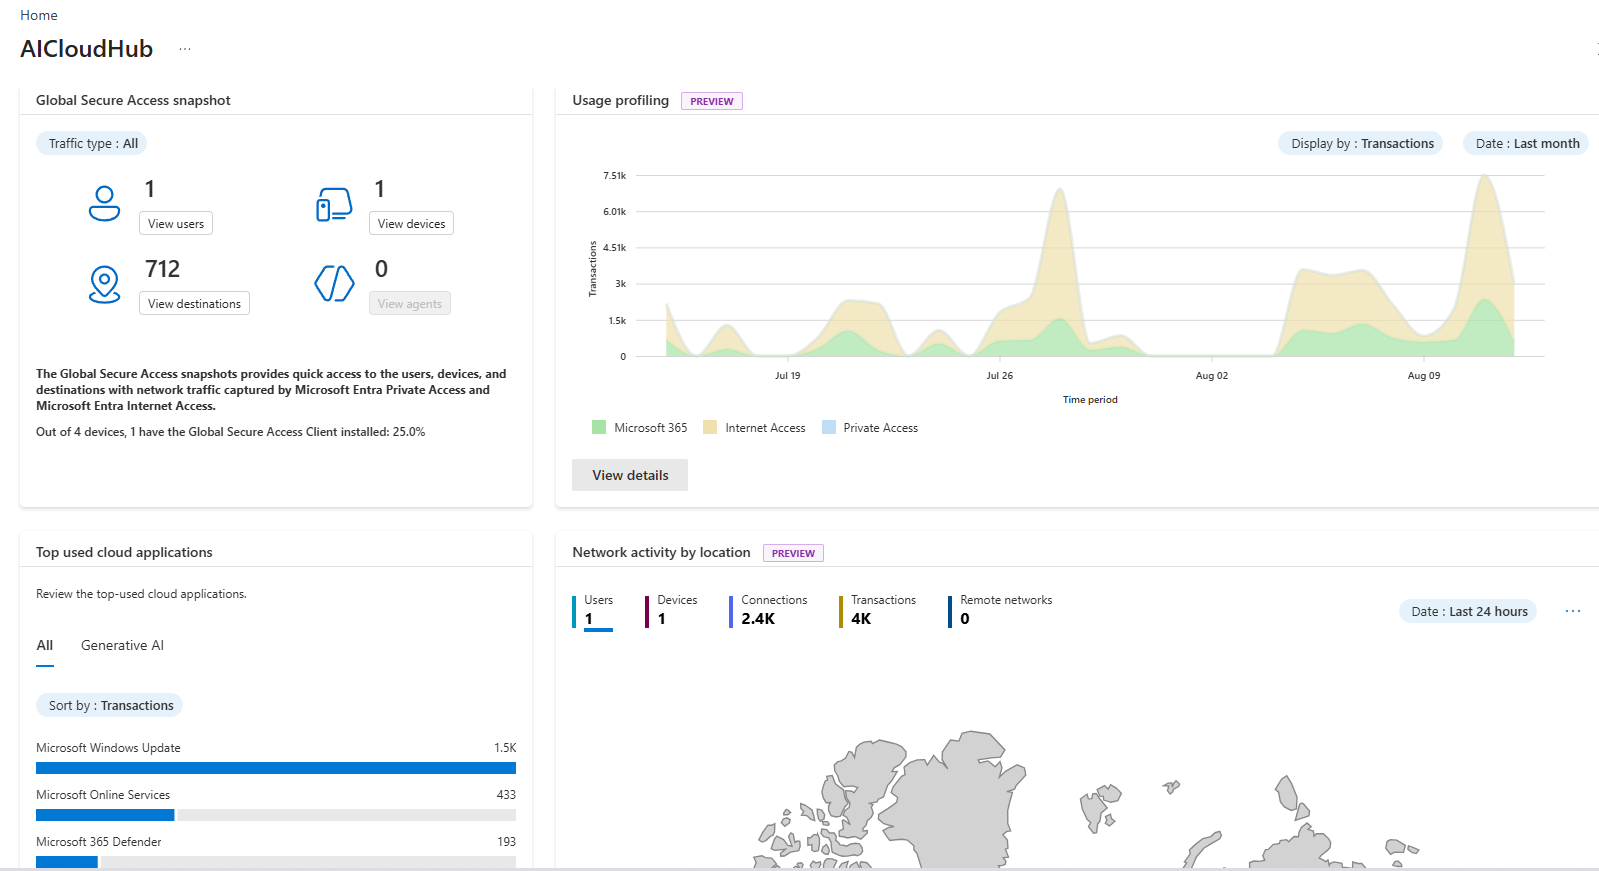Open Date Last 24 hours filter
Viewport: 1599px width, 871px height.
[x=1468, y=611]
